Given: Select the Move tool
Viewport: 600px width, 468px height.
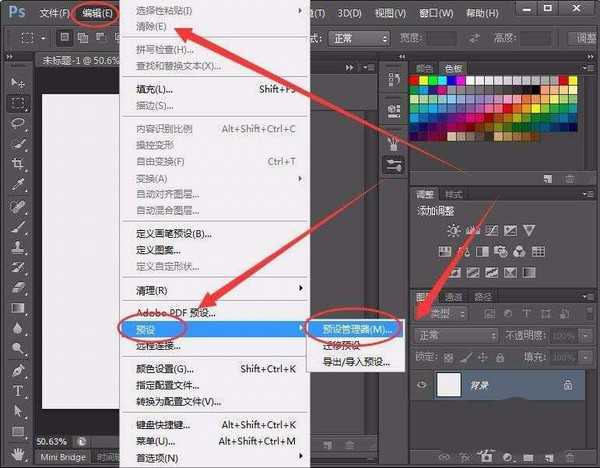Looking at the screenshot, I should tap(18, 83).
